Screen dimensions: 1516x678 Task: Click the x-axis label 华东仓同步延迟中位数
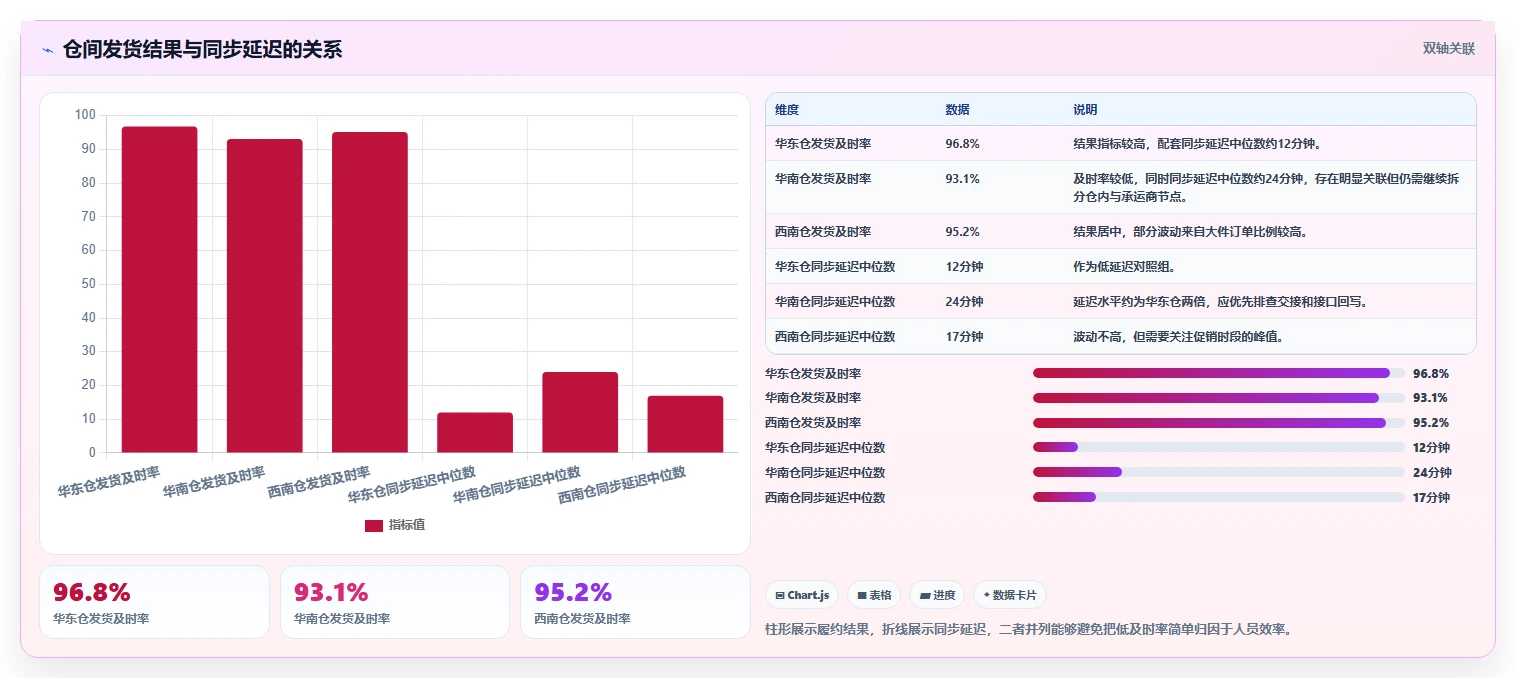(x=411, y=483)
